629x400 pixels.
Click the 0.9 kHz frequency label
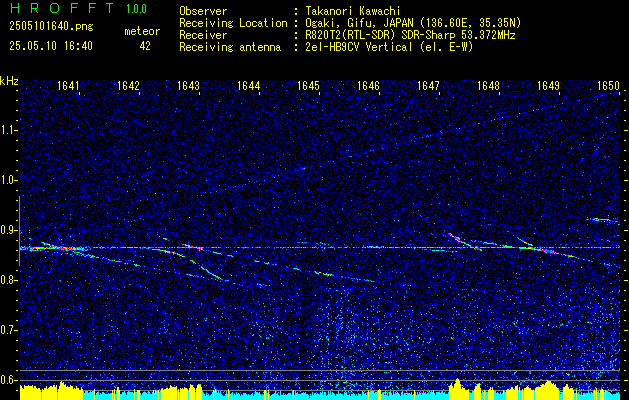(7, 230)
